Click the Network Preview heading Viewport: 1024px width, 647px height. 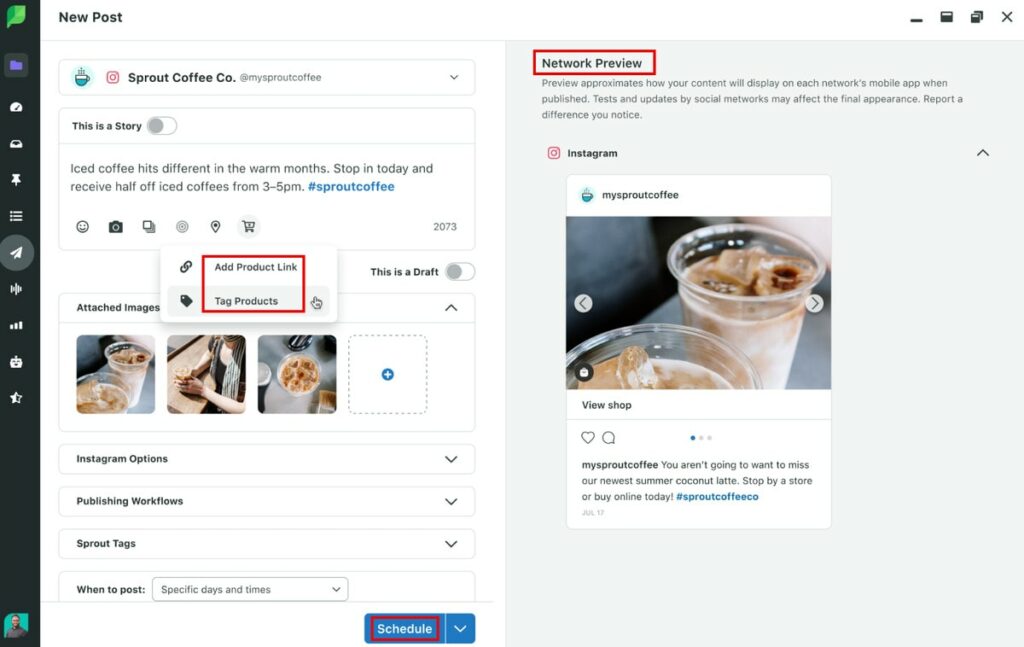(x=592, y=63)
